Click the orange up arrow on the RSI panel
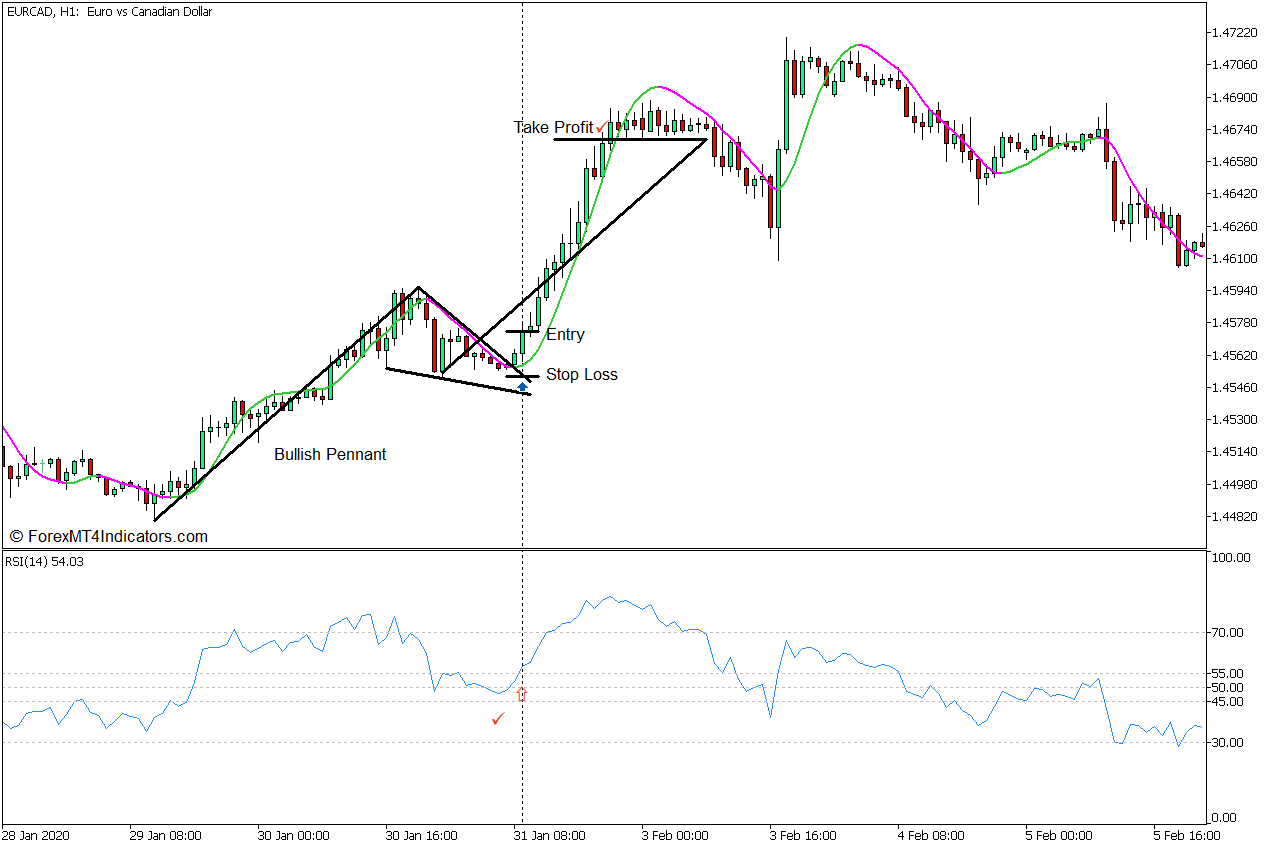The height and width of the screenshot is (848, 1276). click(521, 695)
